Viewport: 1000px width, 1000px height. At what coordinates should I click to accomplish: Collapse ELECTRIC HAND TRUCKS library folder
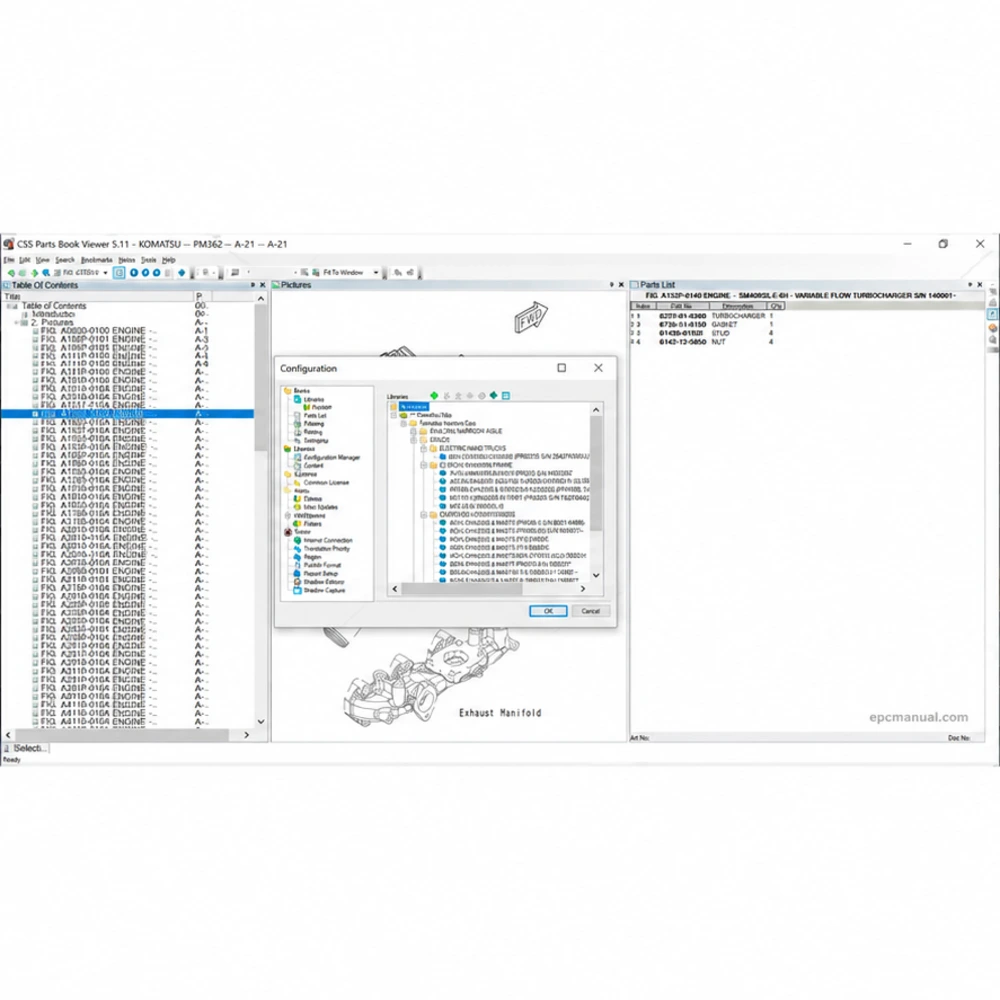[x=423, y=448]
